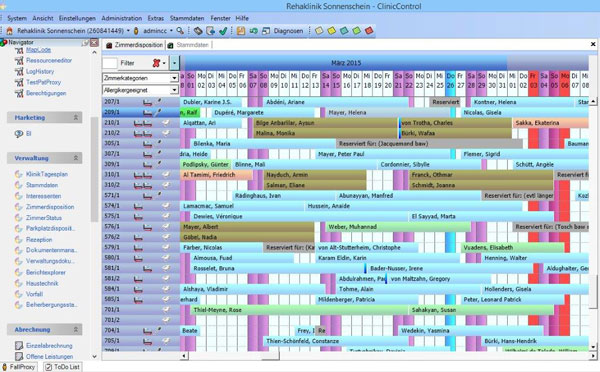
Task: Click the yellow tag in toolbar
Action: (331, 31)
